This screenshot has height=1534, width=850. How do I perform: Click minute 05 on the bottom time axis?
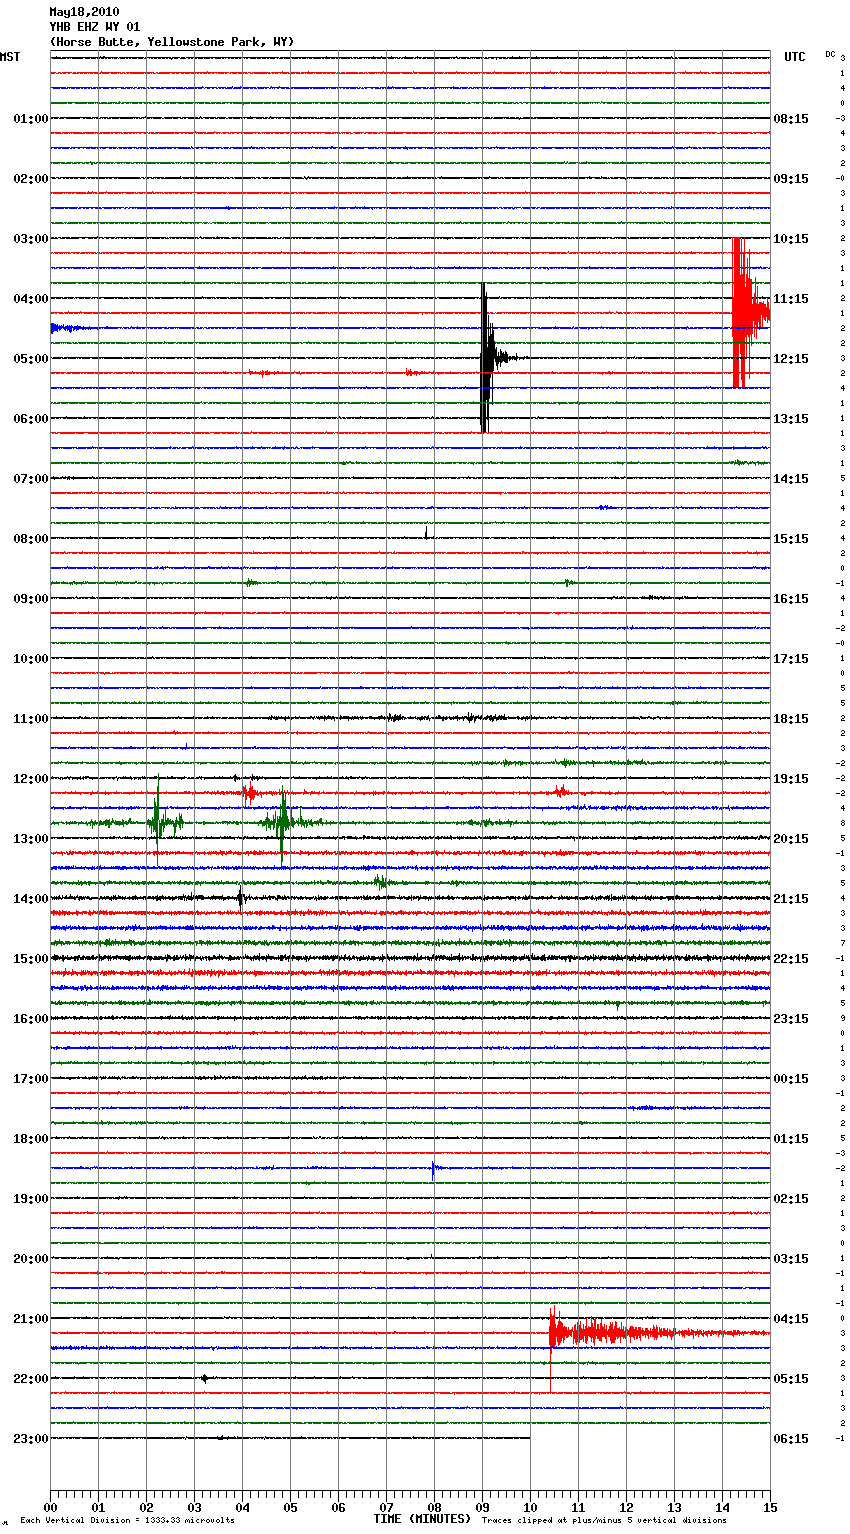290,1507
